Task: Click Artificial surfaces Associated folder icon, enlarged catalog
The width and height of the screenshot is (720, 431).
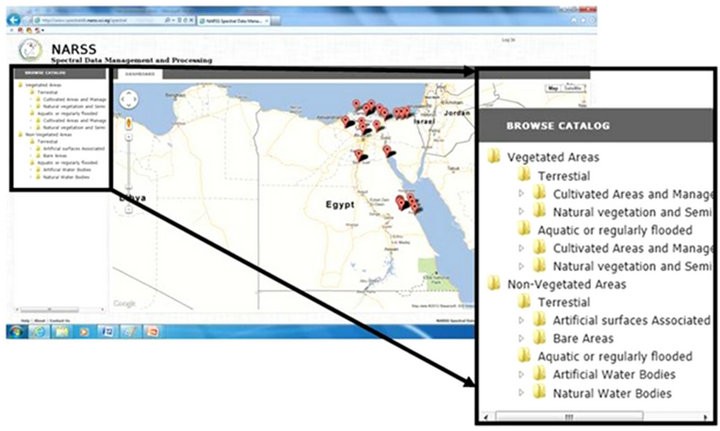Action: click(540, 319)
